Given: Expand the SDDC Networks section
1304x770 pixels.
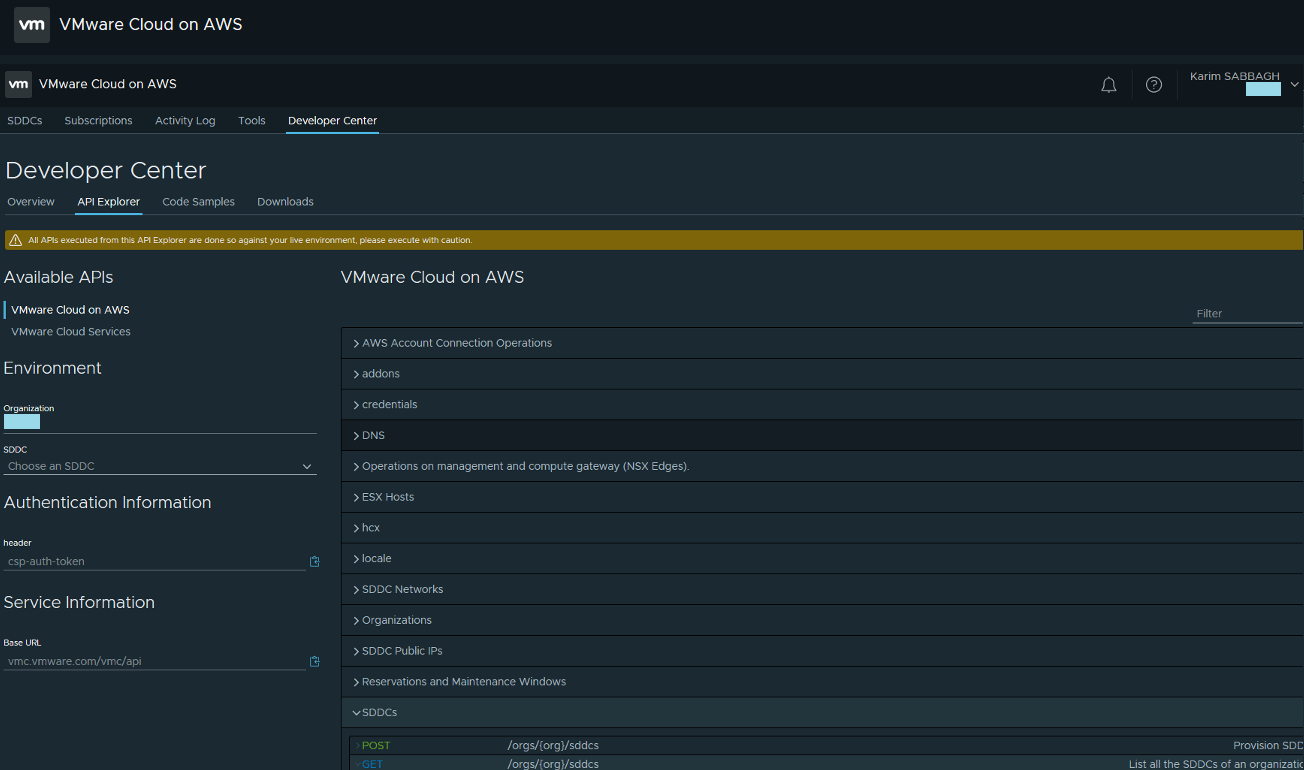Looking at the screenshot, I should point(402,590).
